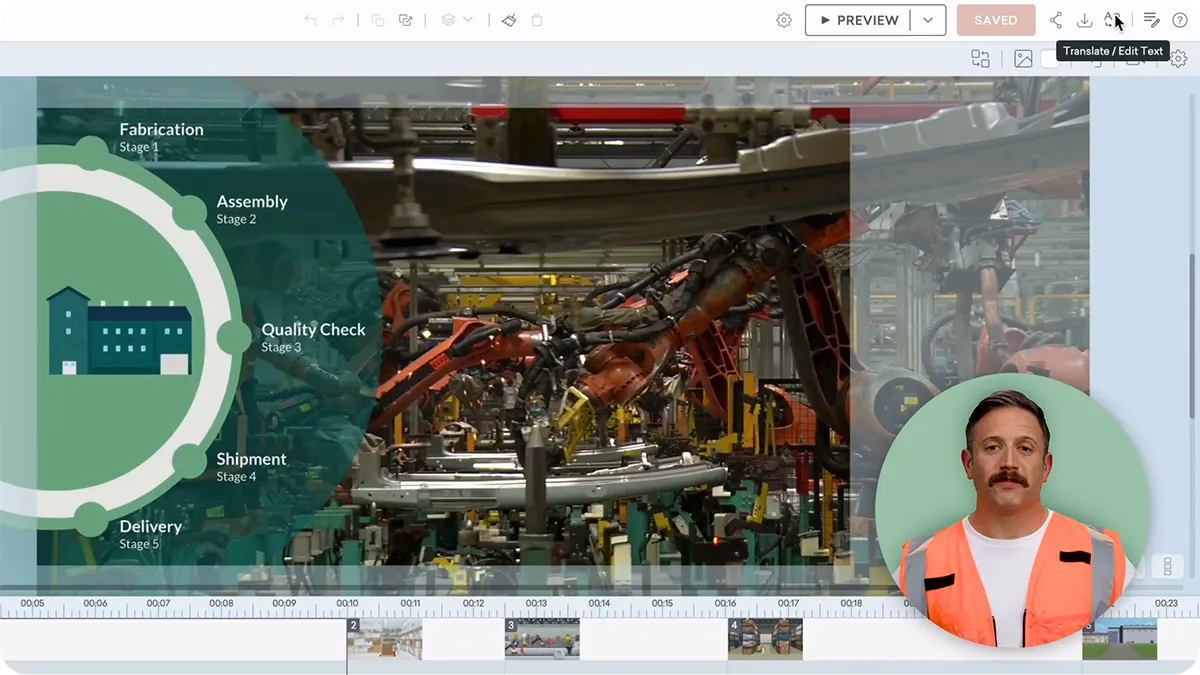Image resolution: width=1200 pixels, height=675 pixels.
Task: Open project settings gear next to Preview
Action: pyautogui.click(x=784, y=20)
